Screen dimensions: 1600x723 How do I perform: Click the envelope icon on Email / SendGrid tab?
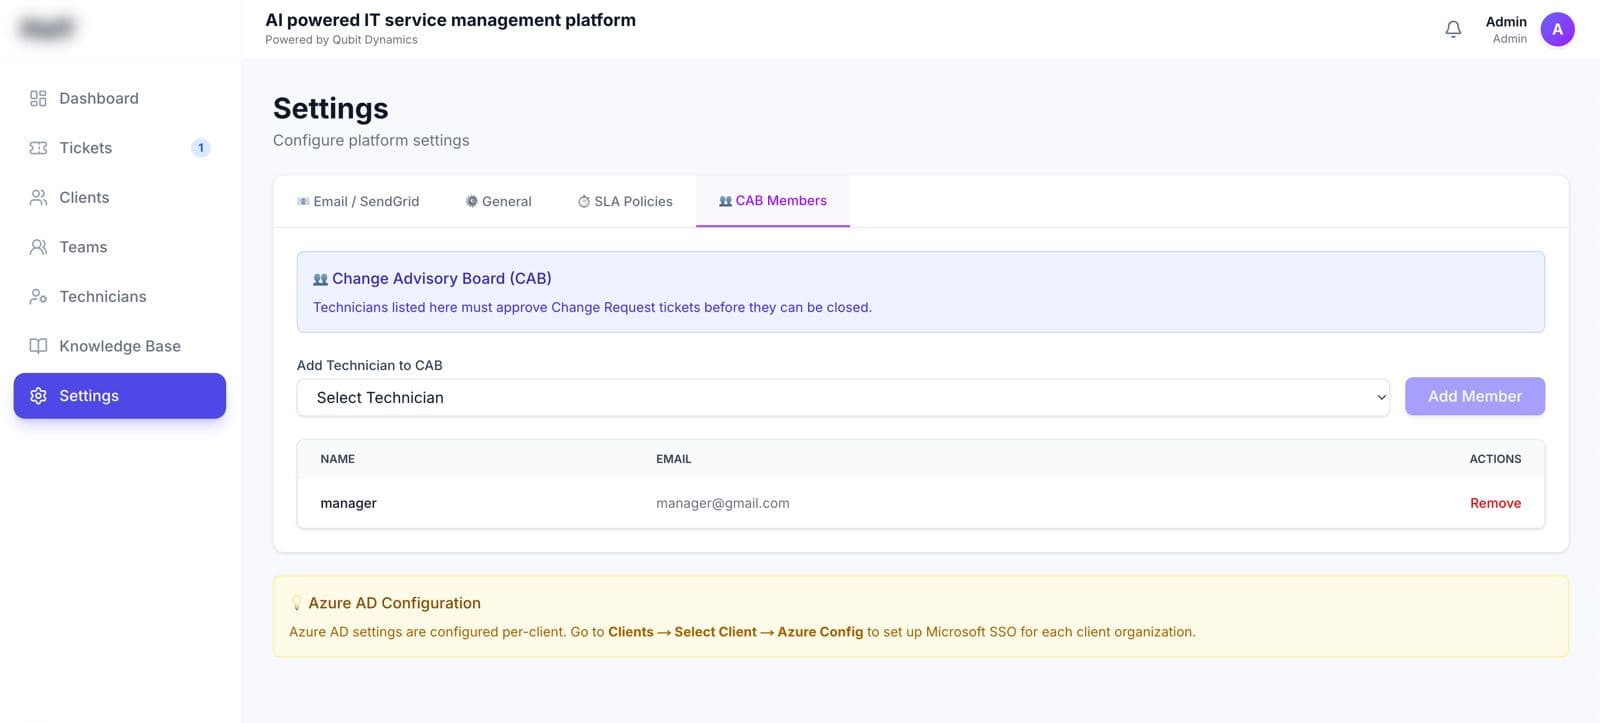303,202
